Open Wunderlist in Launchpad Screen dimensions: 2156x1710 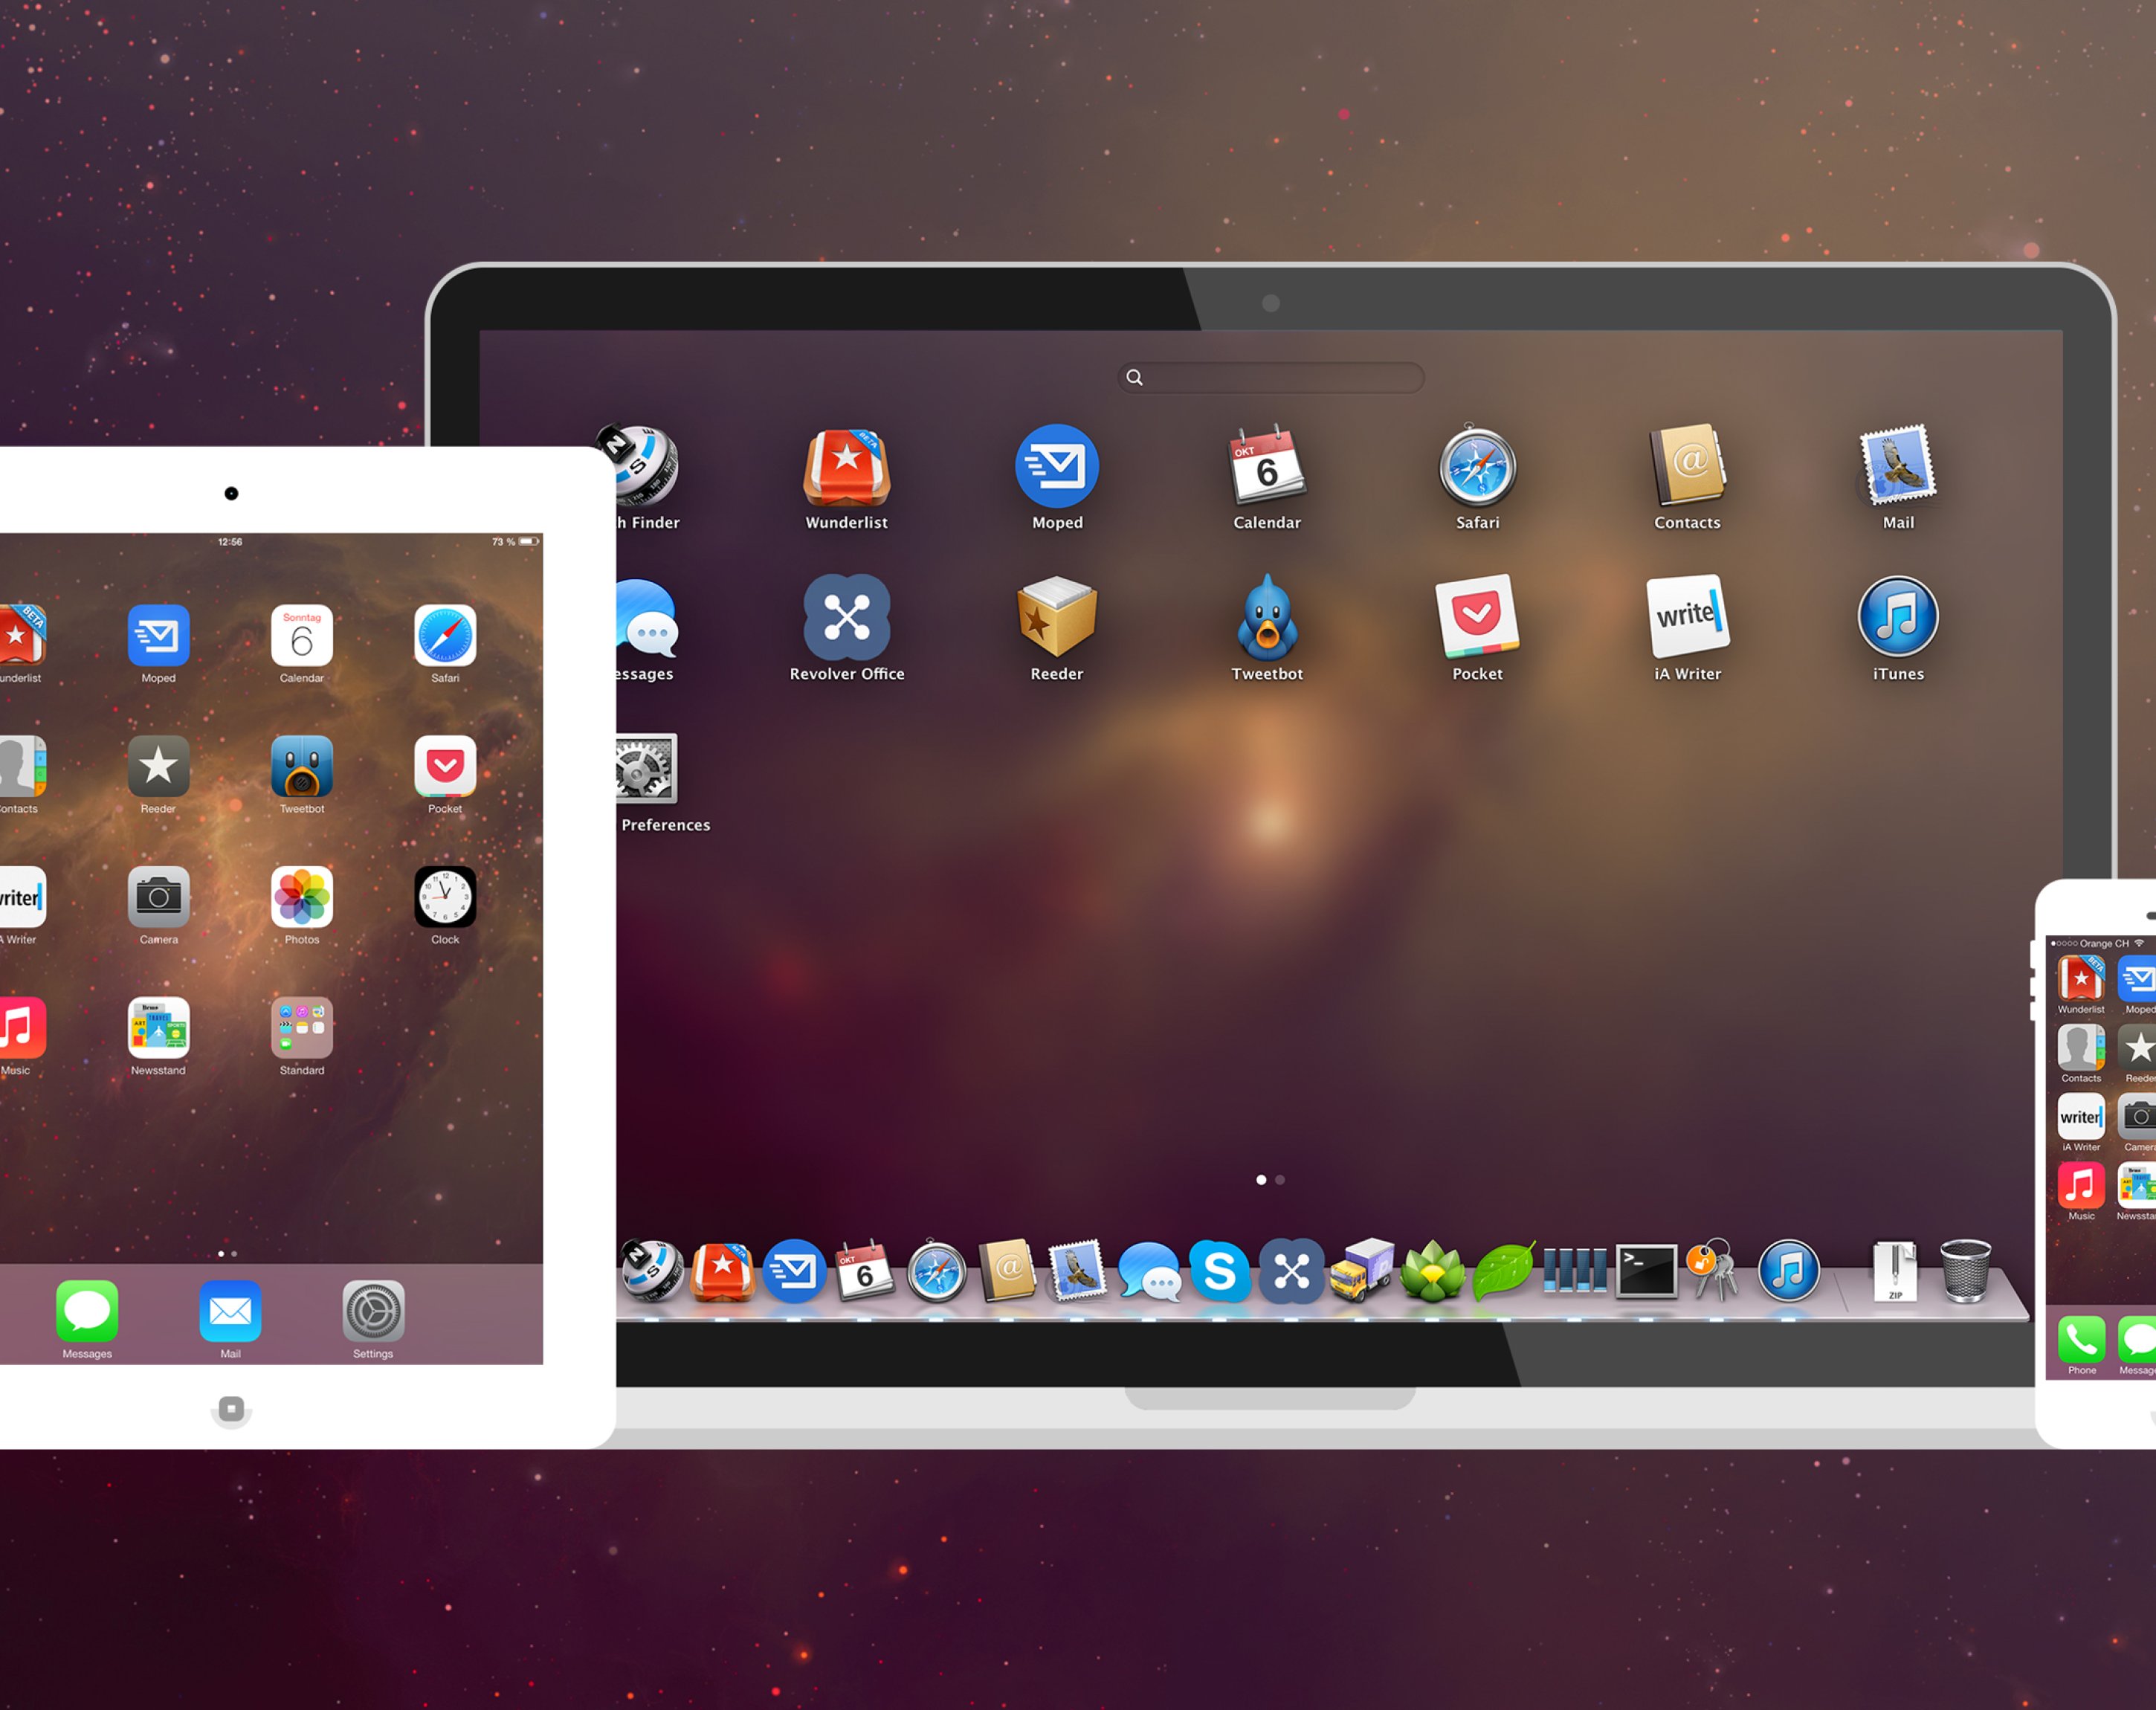coord(846,468)
